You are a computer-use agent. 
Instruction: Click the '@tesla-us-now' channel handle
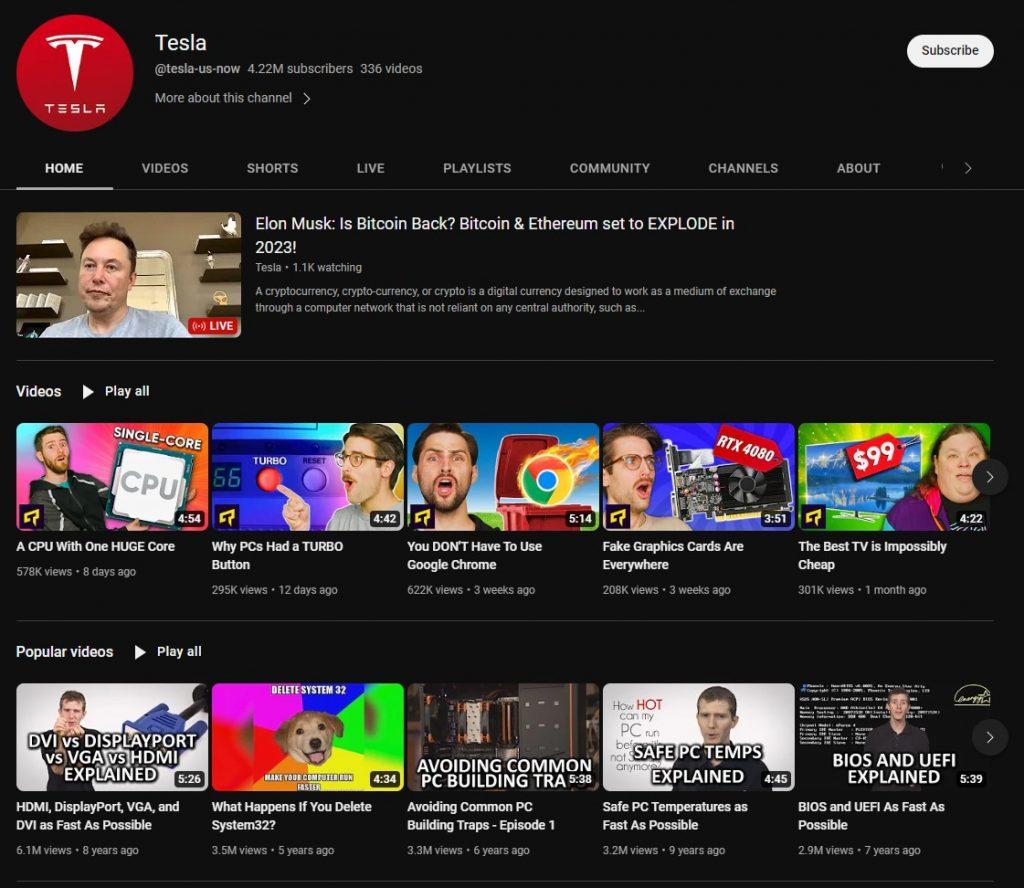[x=197, y=69]
